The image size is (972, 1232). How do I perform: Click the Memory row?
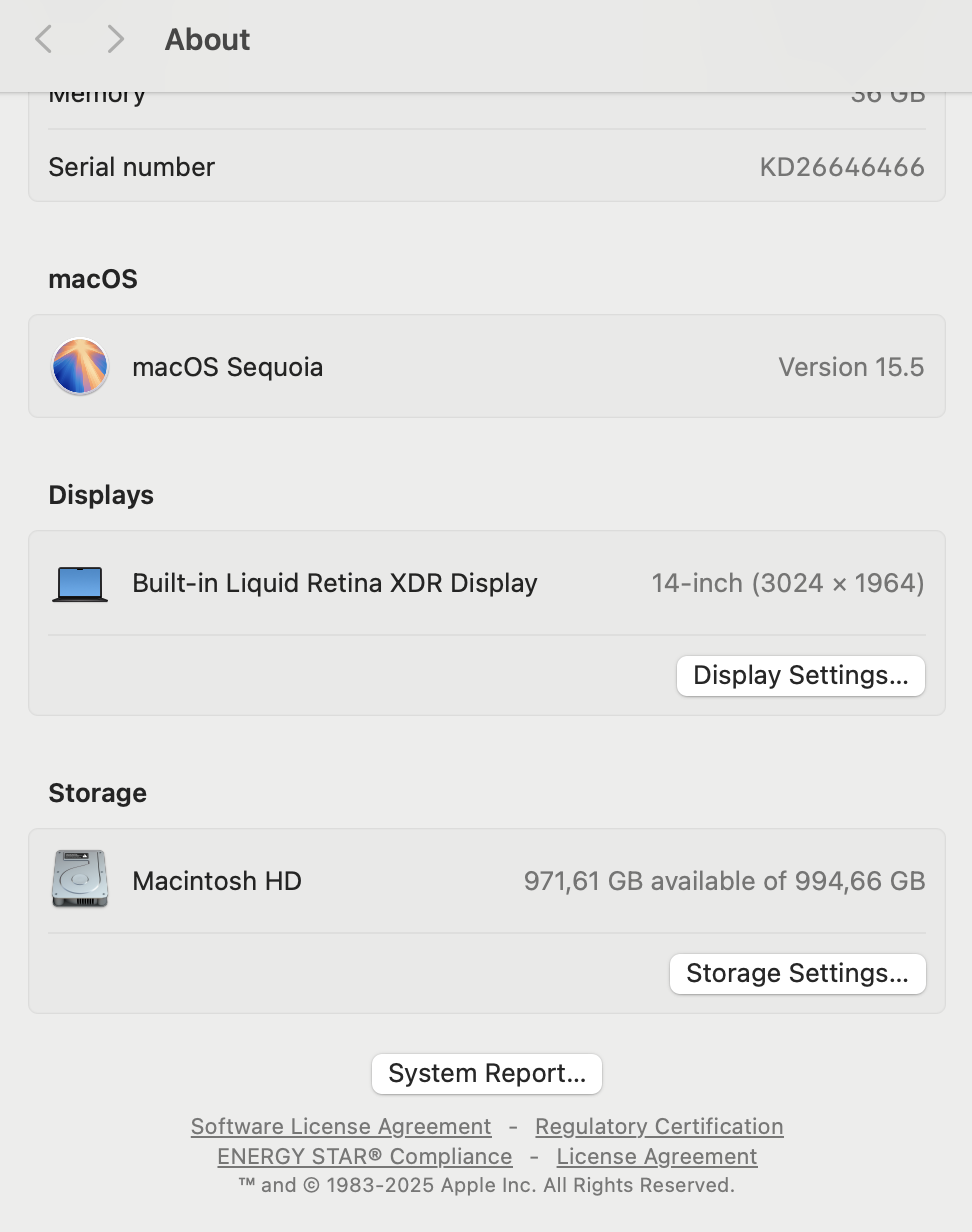486,95
